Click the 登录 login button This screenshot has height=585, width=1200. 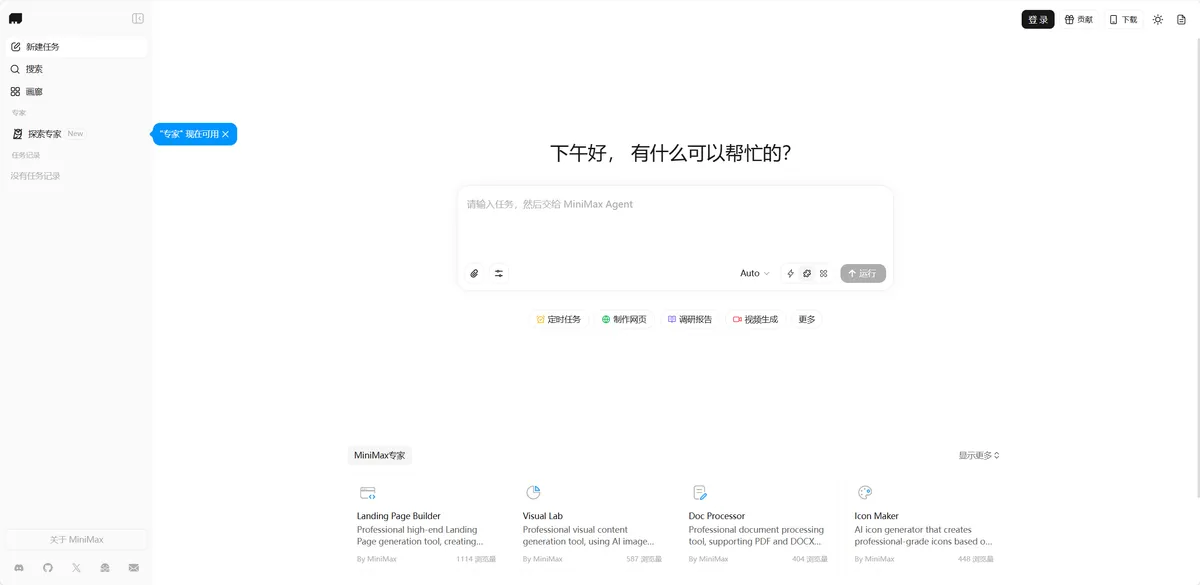point(1038,19)
